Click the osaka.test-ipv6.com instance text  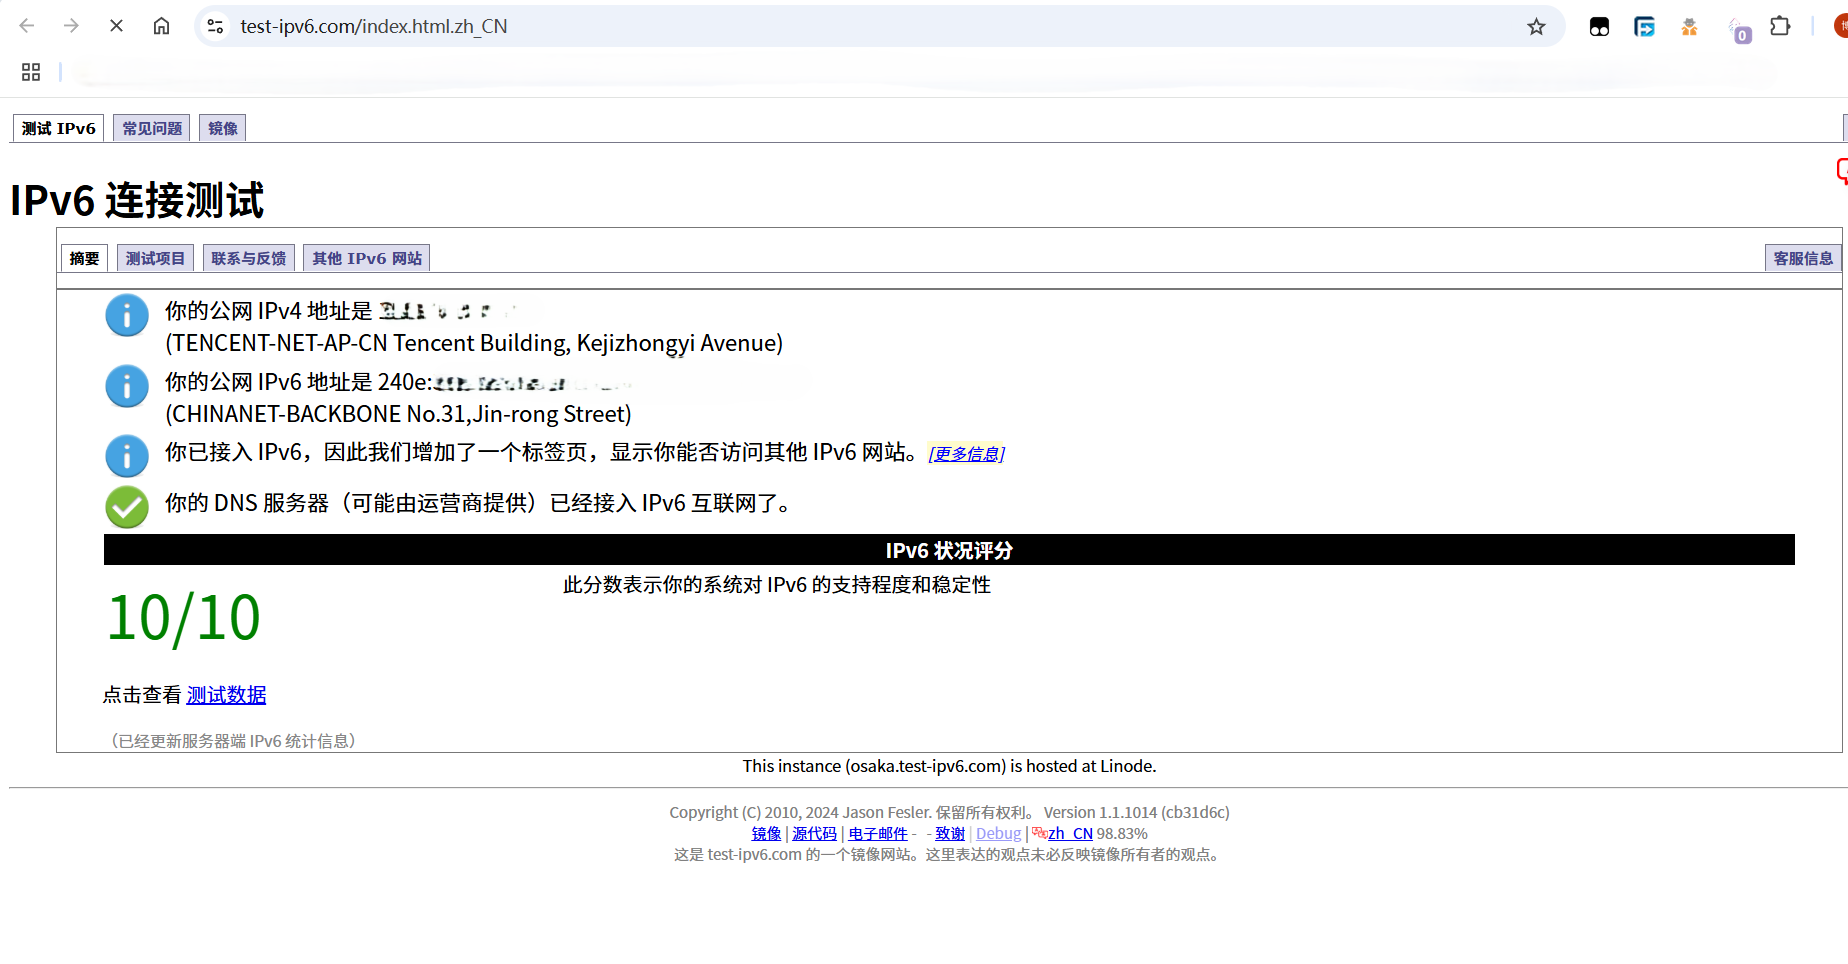click(x=949, y=766)
